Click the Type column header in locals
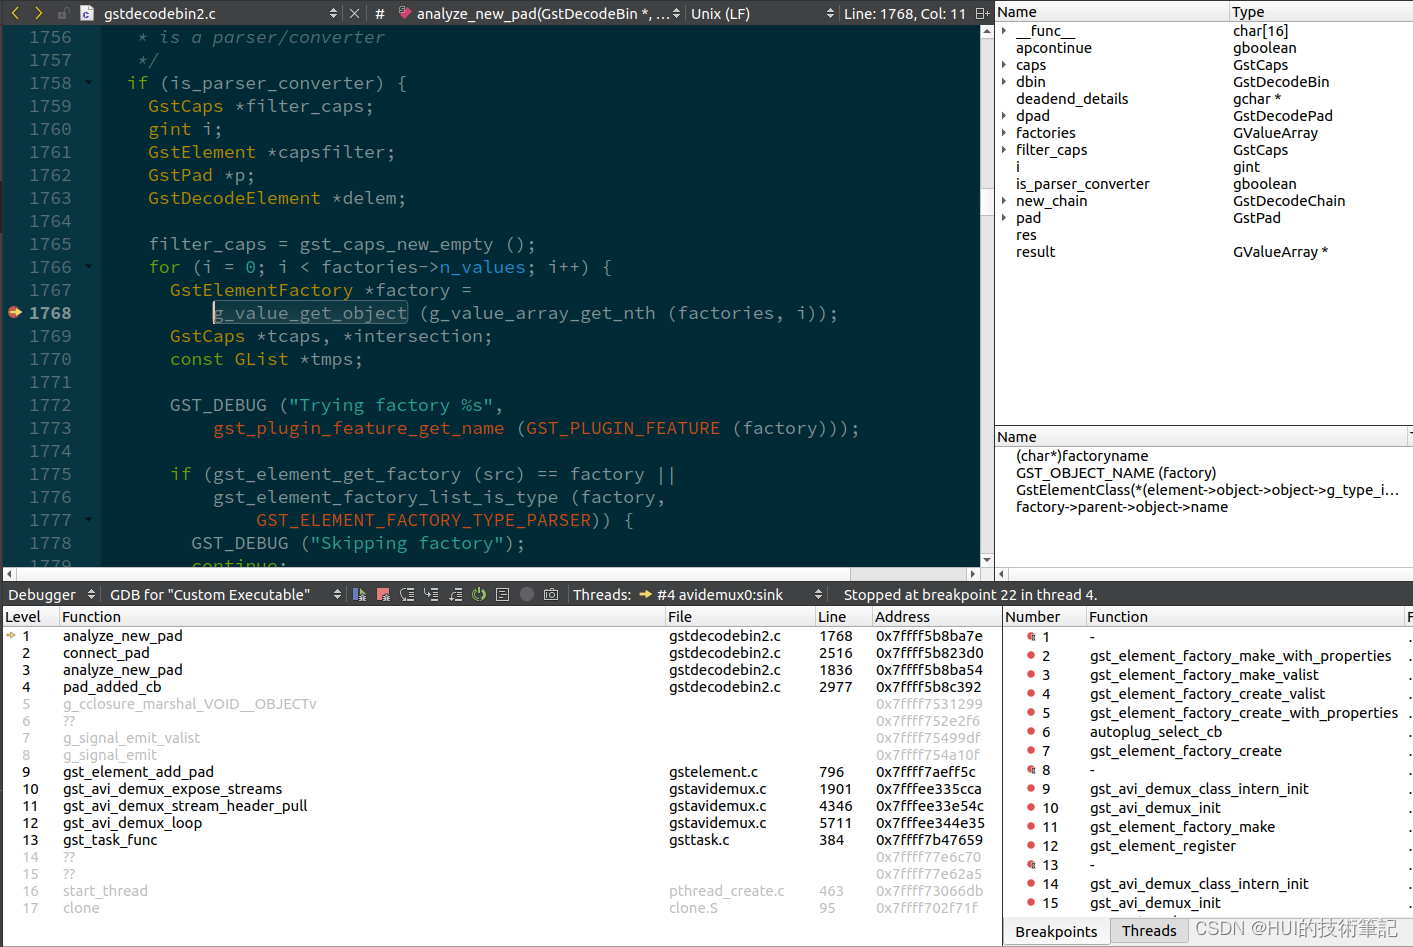Screen dimensions: 1413x947 pos(1320,12)
